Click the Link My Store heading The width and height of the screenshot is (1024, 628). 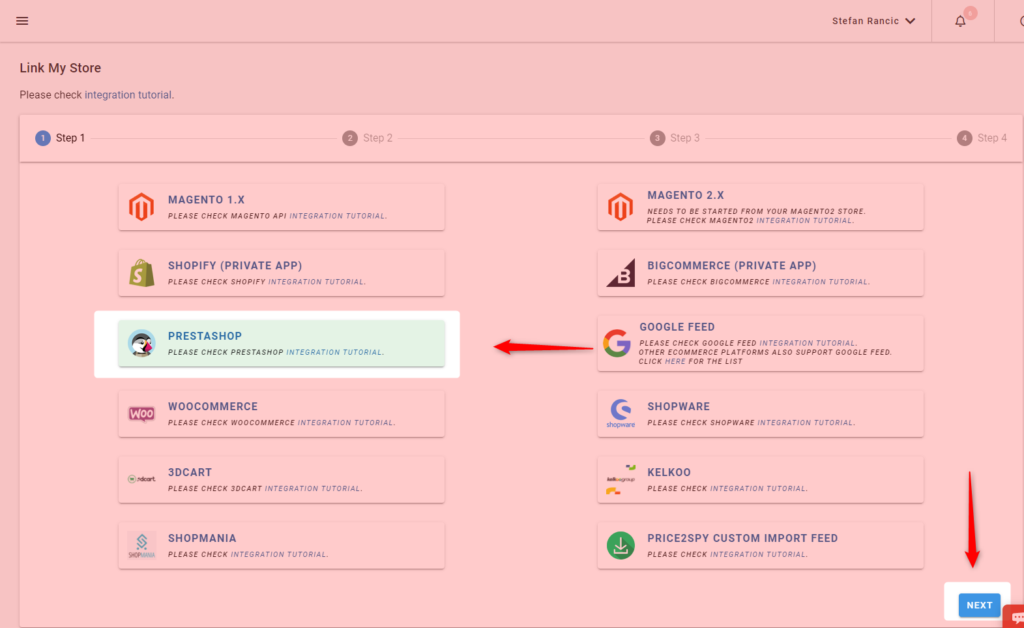pos(60,68)
